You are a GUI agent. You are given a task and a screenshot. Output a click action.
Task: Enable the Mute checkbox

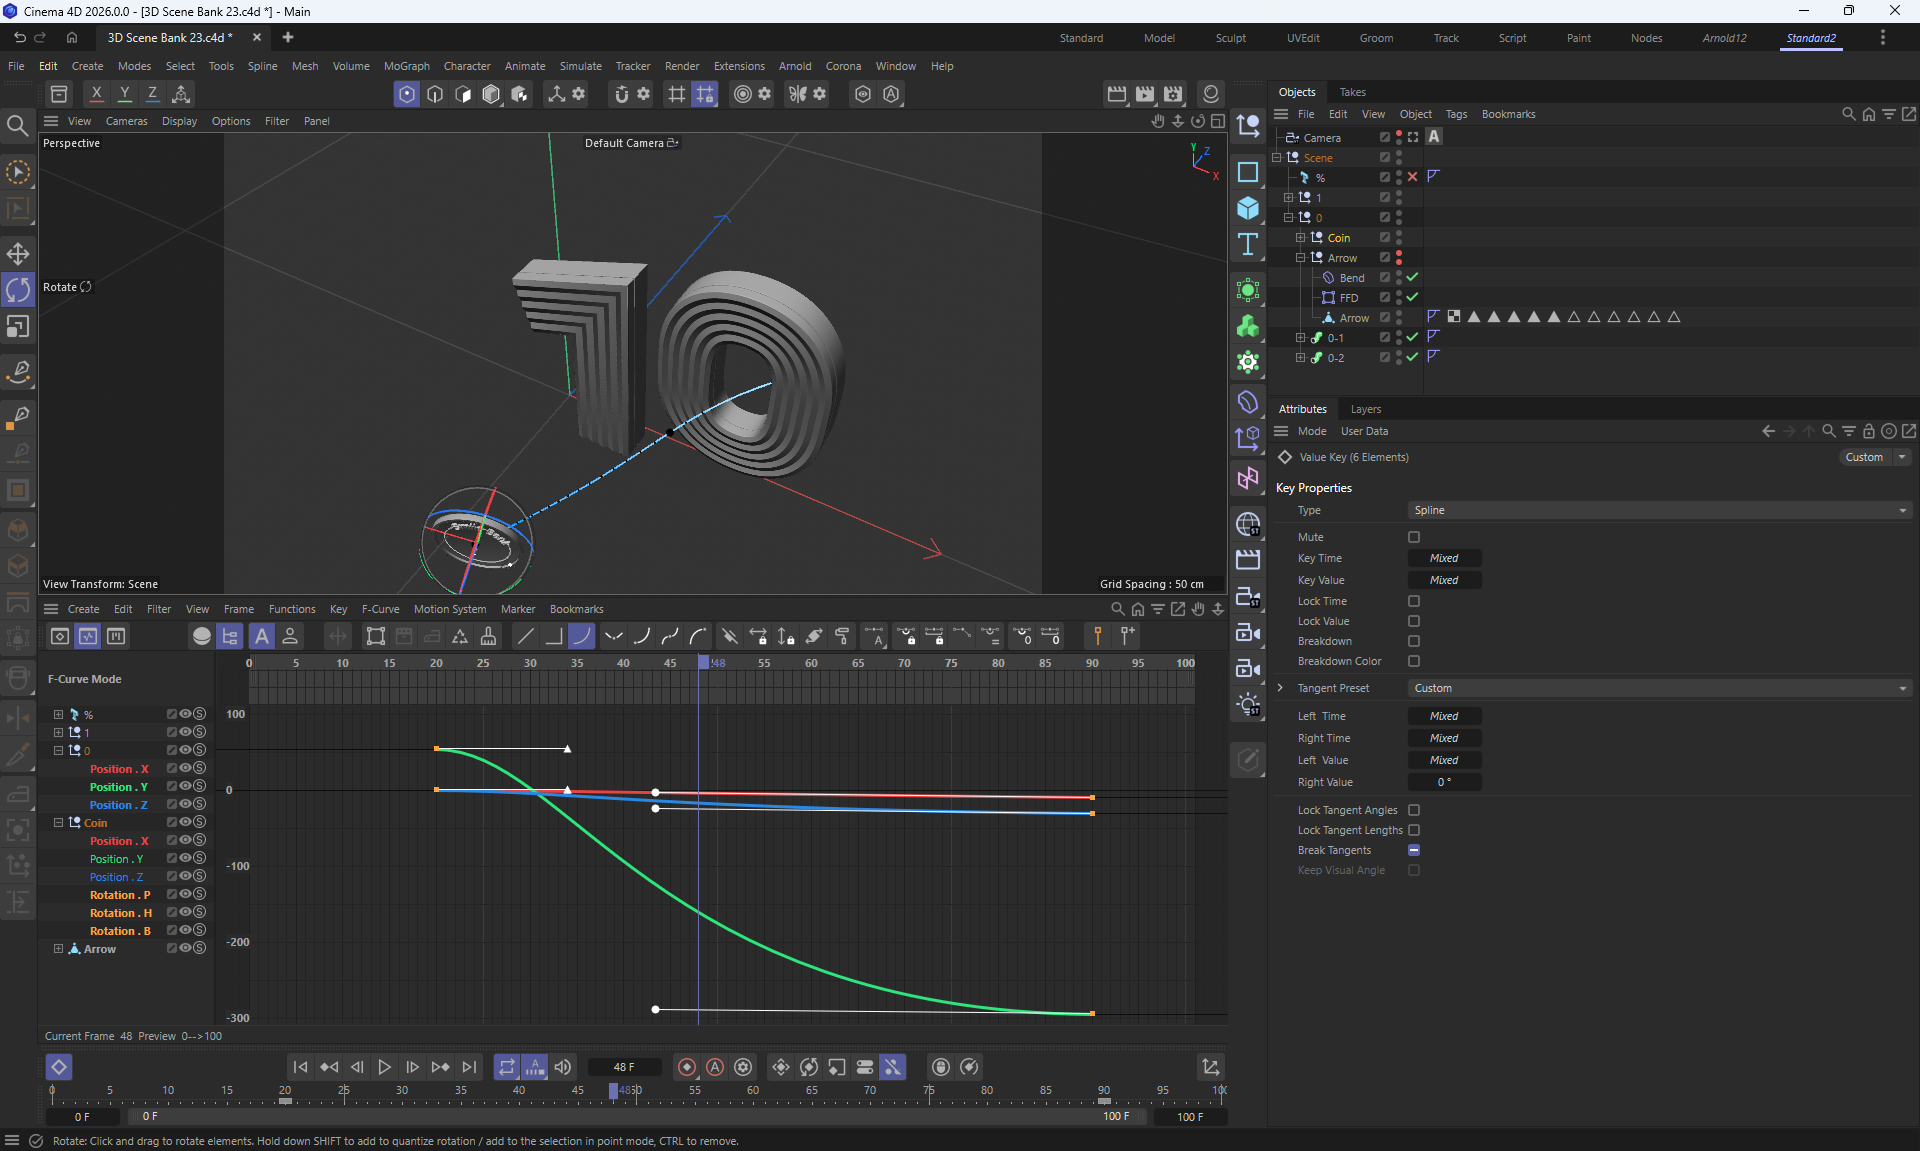(1414, 537)
